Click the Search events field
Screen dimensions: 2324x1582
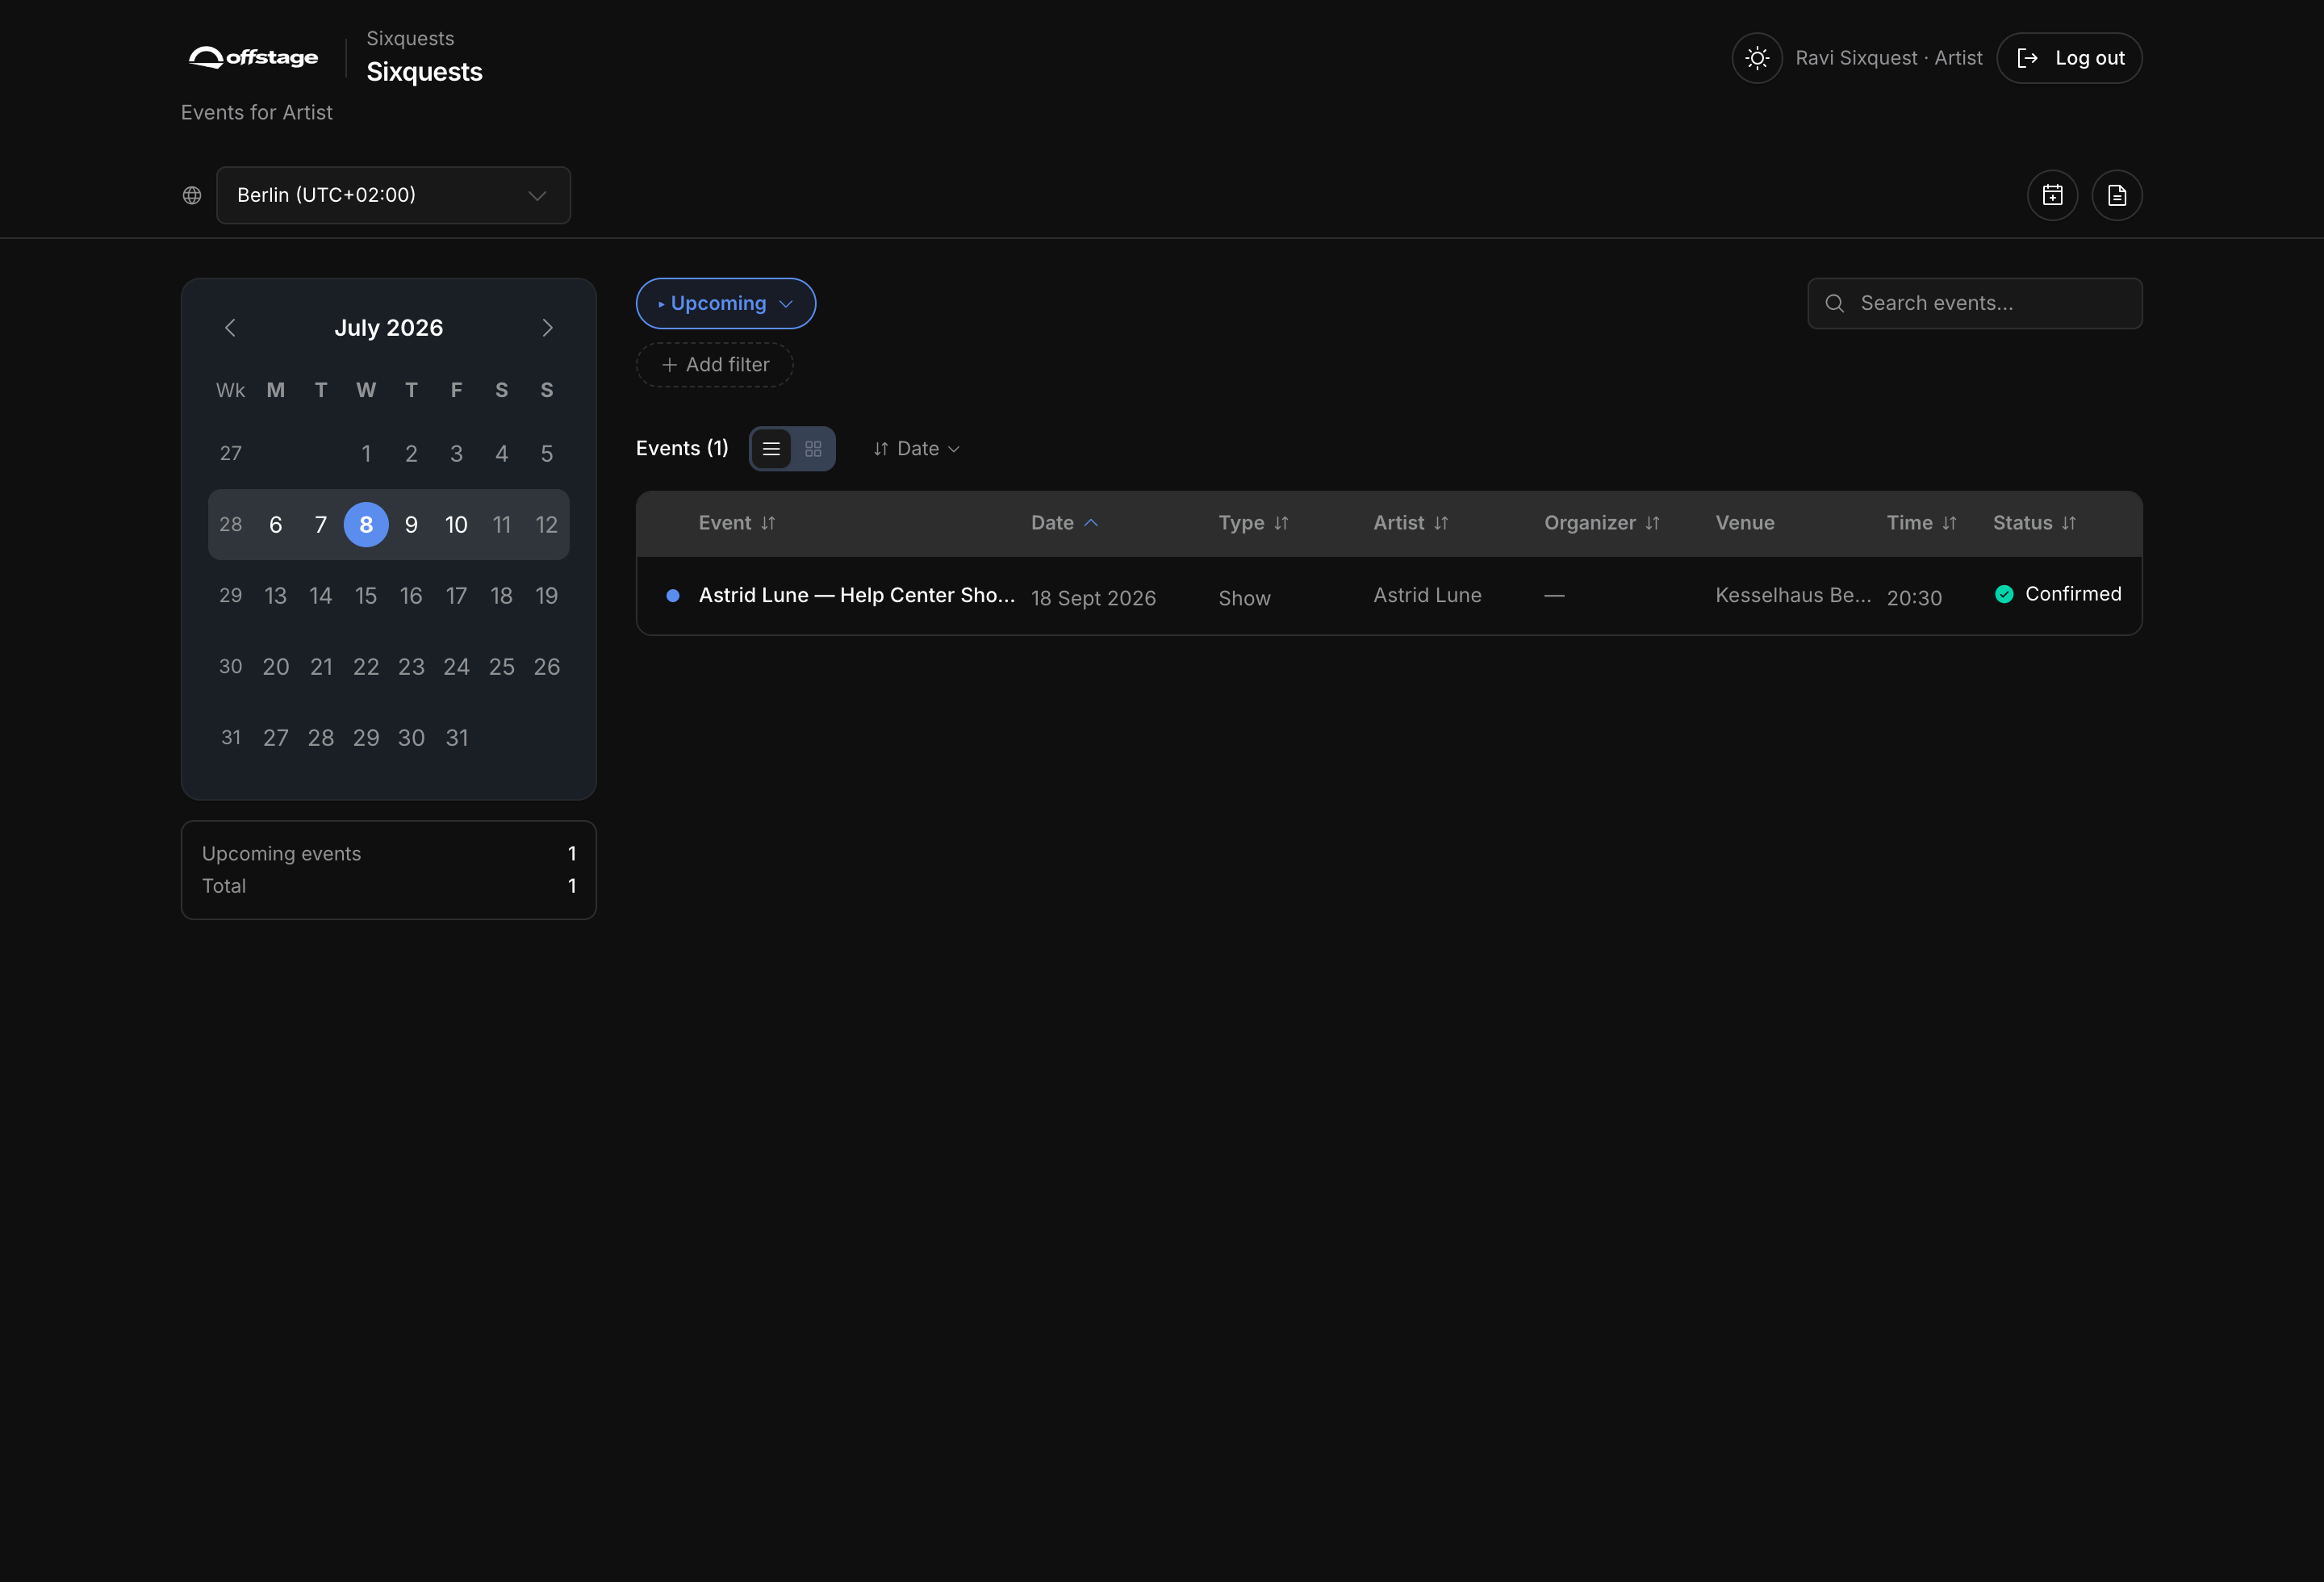pyautogui.click(x=1974, y=303)
